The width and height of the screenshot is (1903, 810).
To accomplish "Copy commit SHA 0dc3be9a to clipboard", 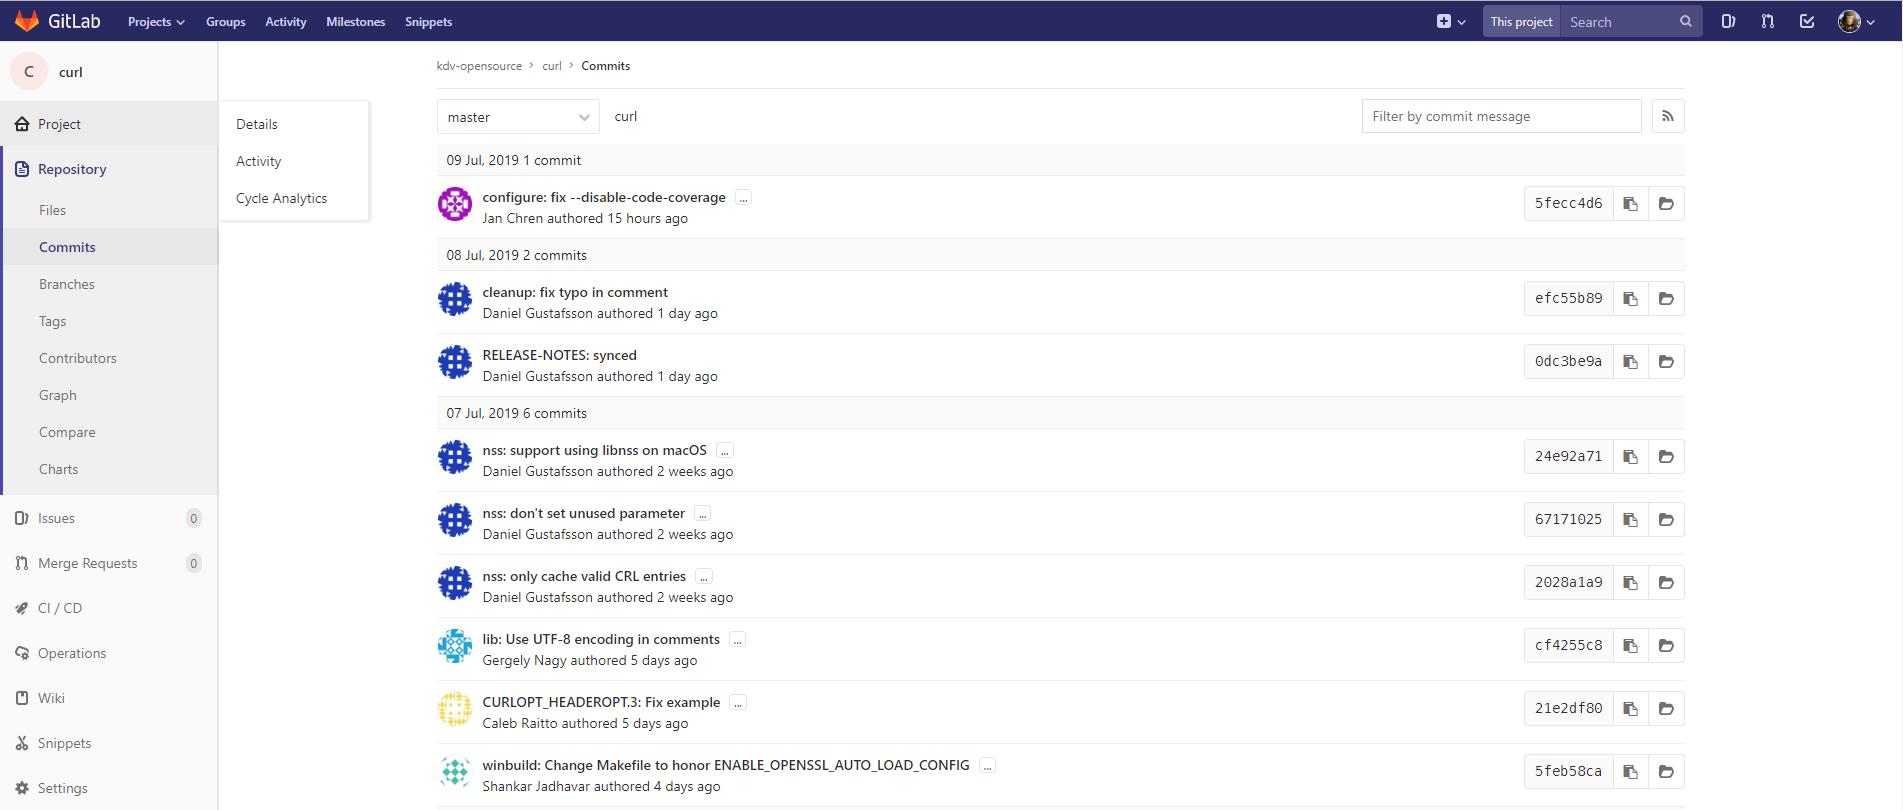I will 1630,361.
